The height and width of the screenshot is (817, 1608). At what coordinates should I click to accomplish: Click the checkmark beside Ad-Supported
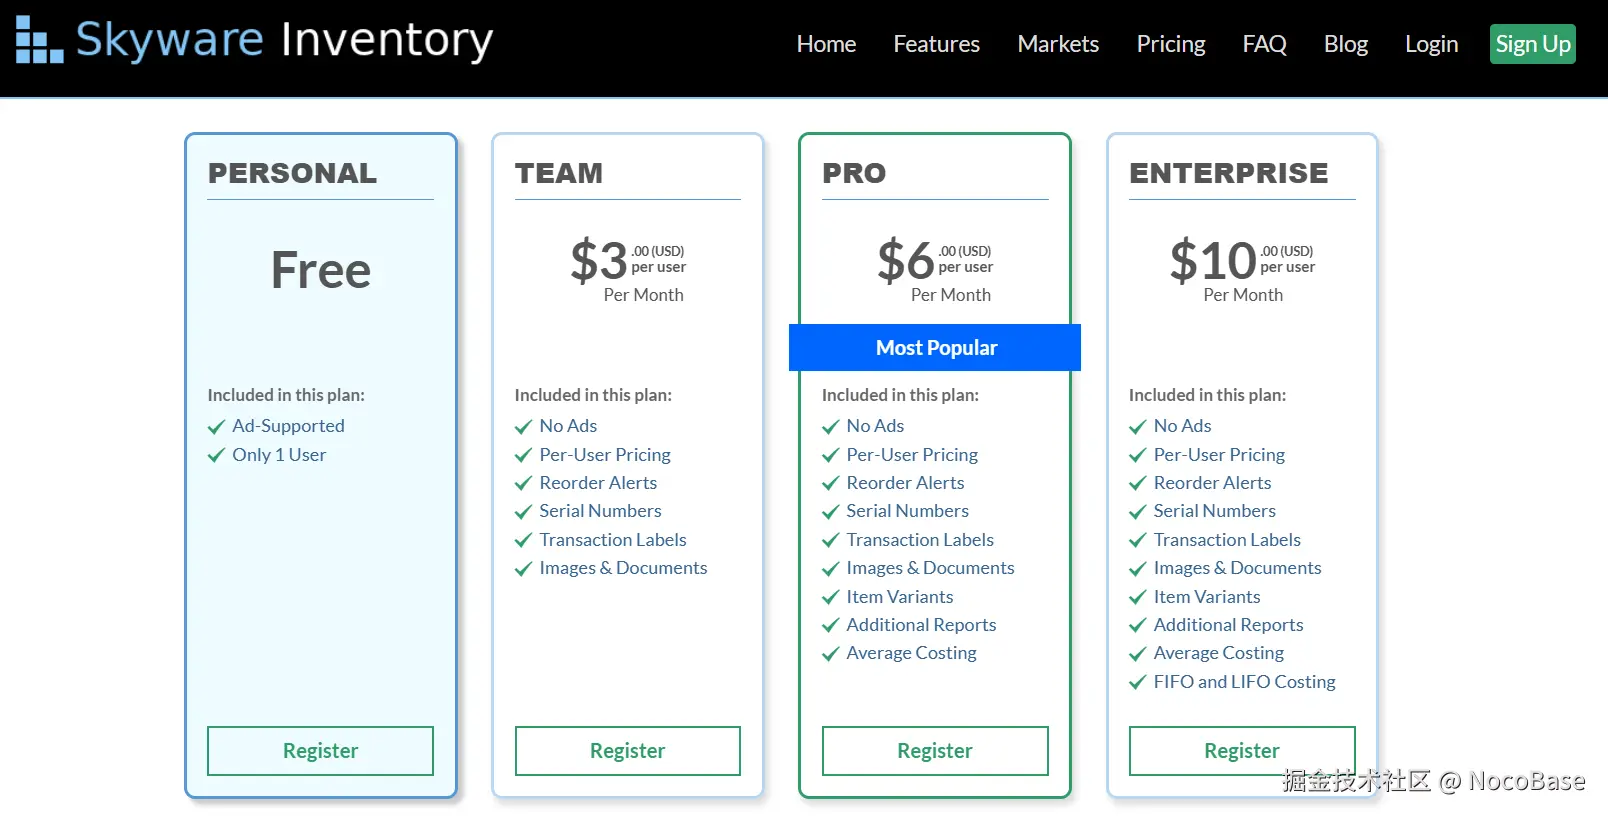(216, 426)
